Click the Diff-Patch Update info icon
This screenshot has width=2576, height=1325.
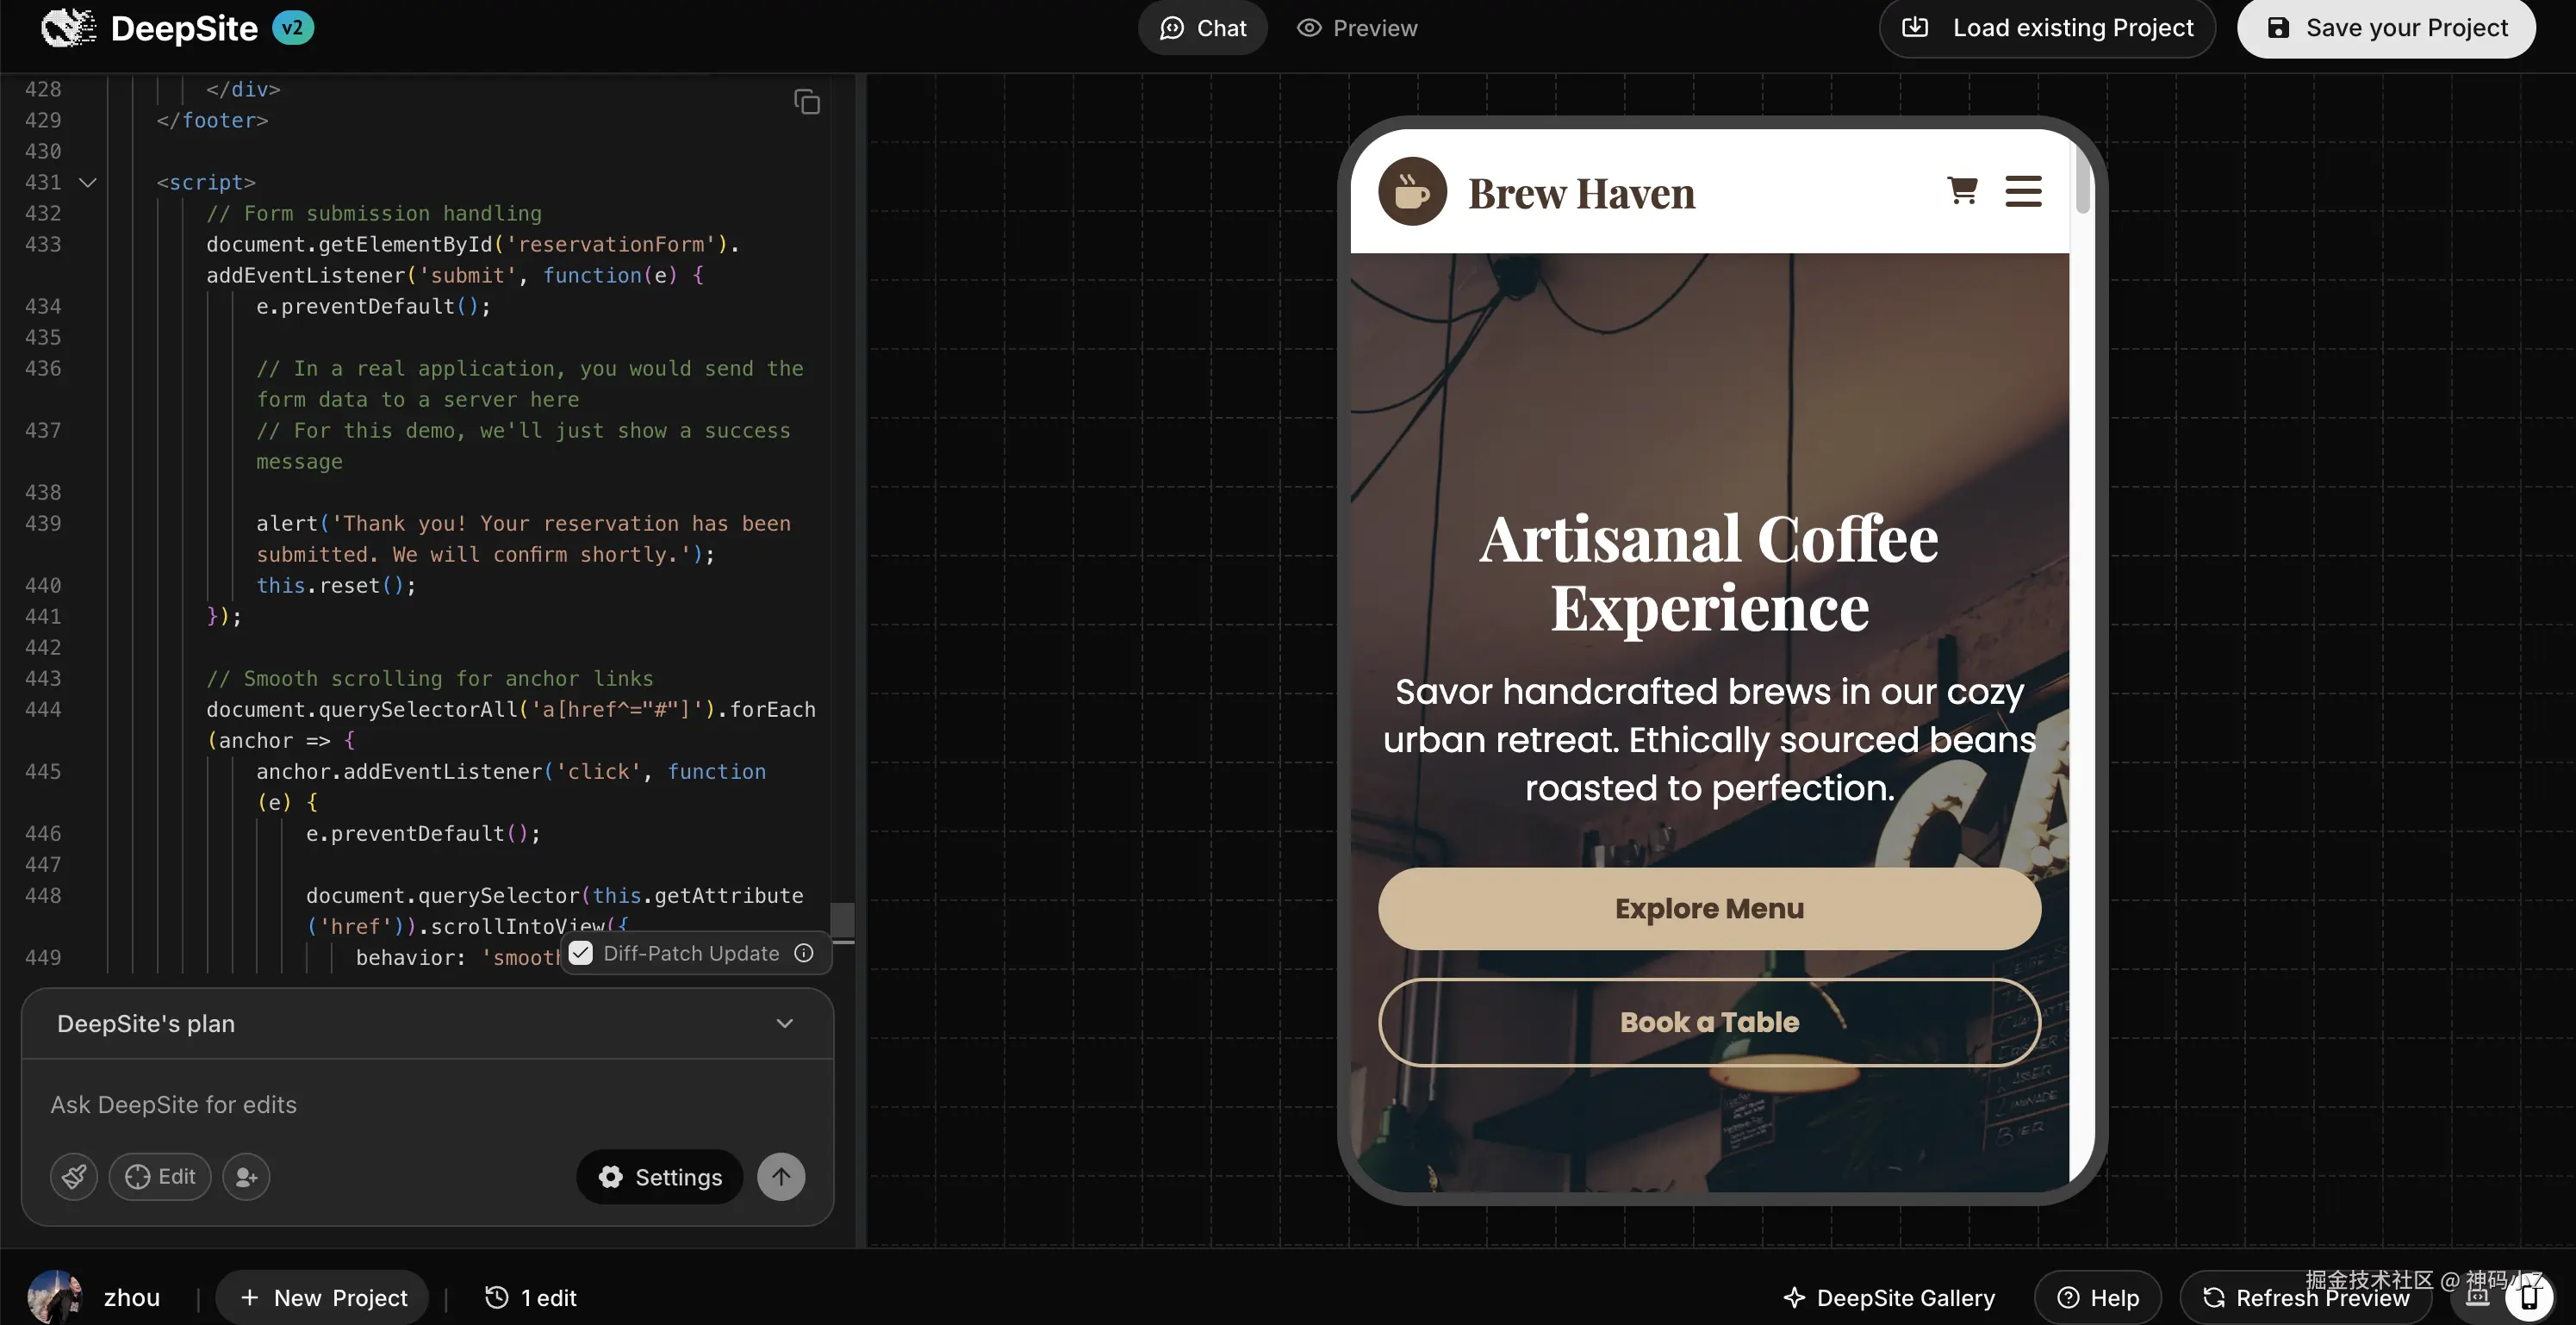point(804,953)
